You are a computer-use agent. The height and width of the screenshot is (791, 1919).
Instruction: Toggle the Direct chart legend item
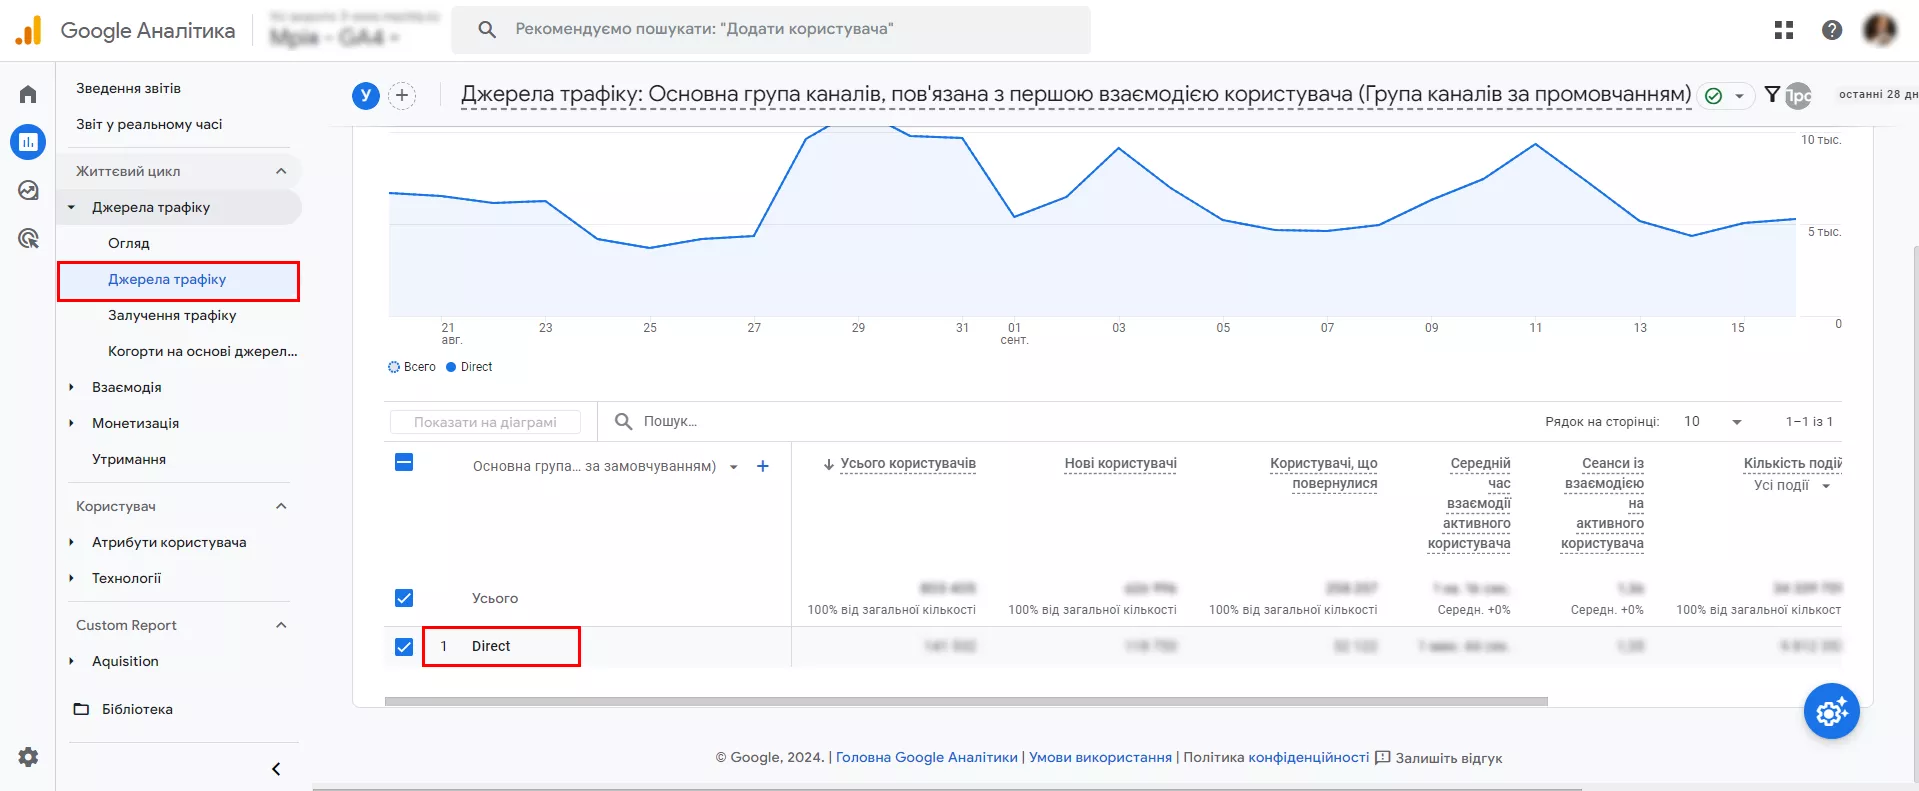point(469,367)
